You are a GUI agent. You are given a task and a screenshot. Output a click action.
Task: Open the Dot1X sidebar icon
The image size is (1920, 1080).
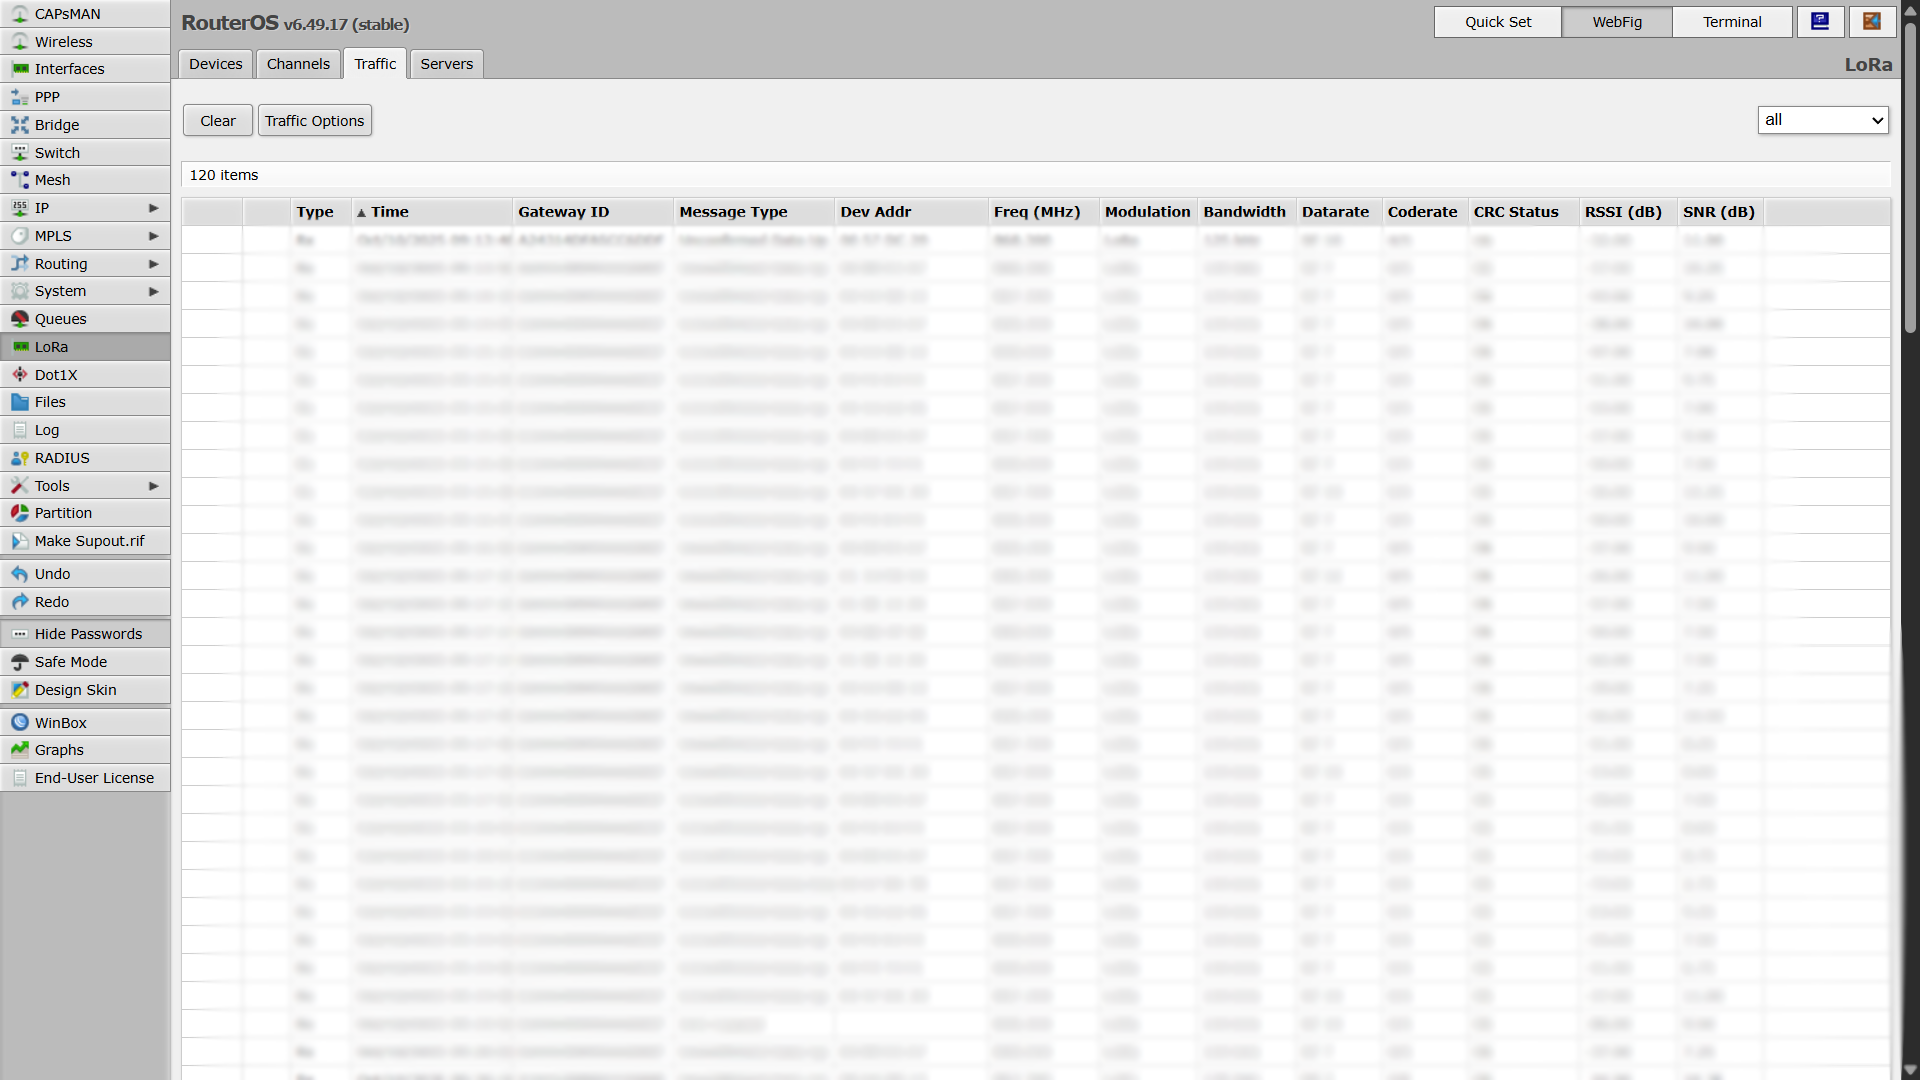tap(19, 375)
